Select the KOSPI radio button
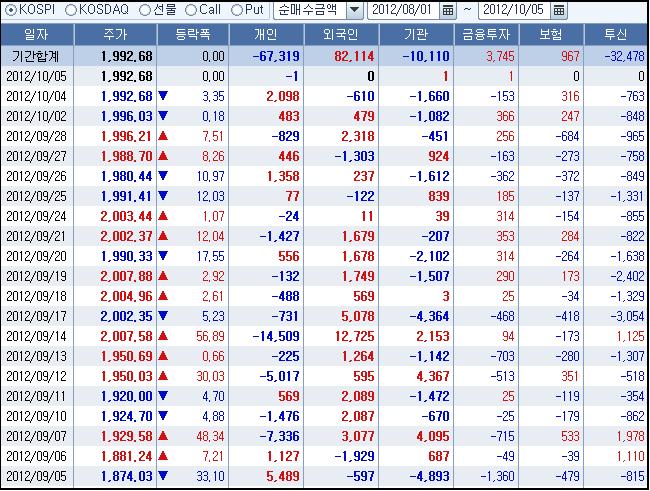 click(10, 10)
